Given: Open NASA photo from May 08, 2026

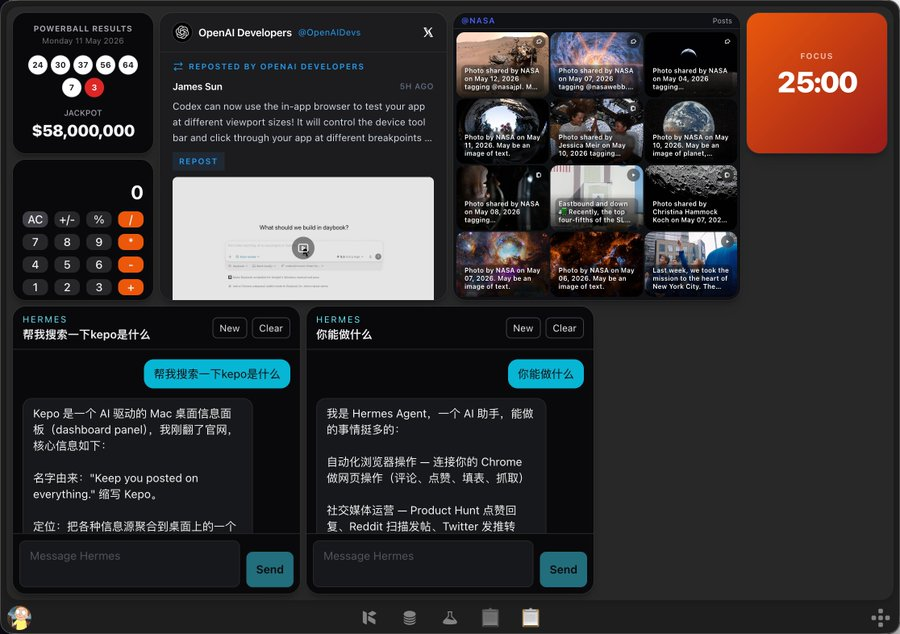Looking at the screenshot, I should 502,197.
